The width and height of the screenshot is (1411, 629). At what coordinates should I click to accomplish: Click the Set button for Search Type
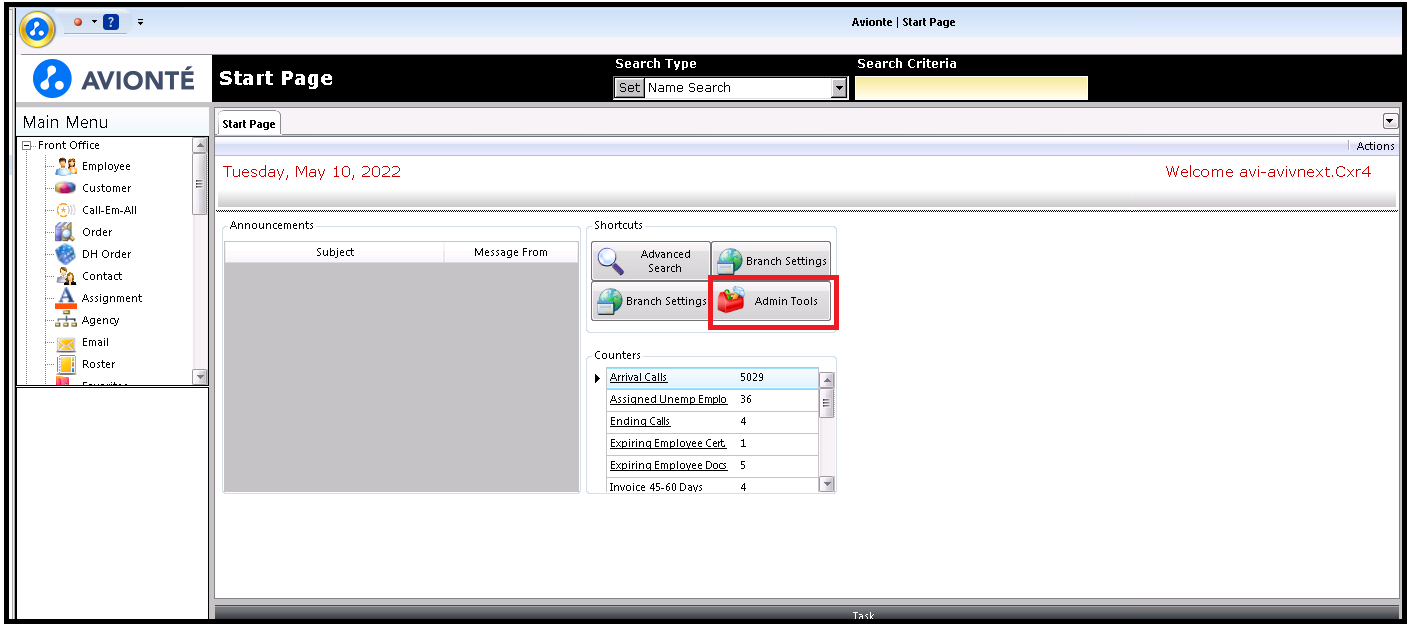[x=629, y=88]
